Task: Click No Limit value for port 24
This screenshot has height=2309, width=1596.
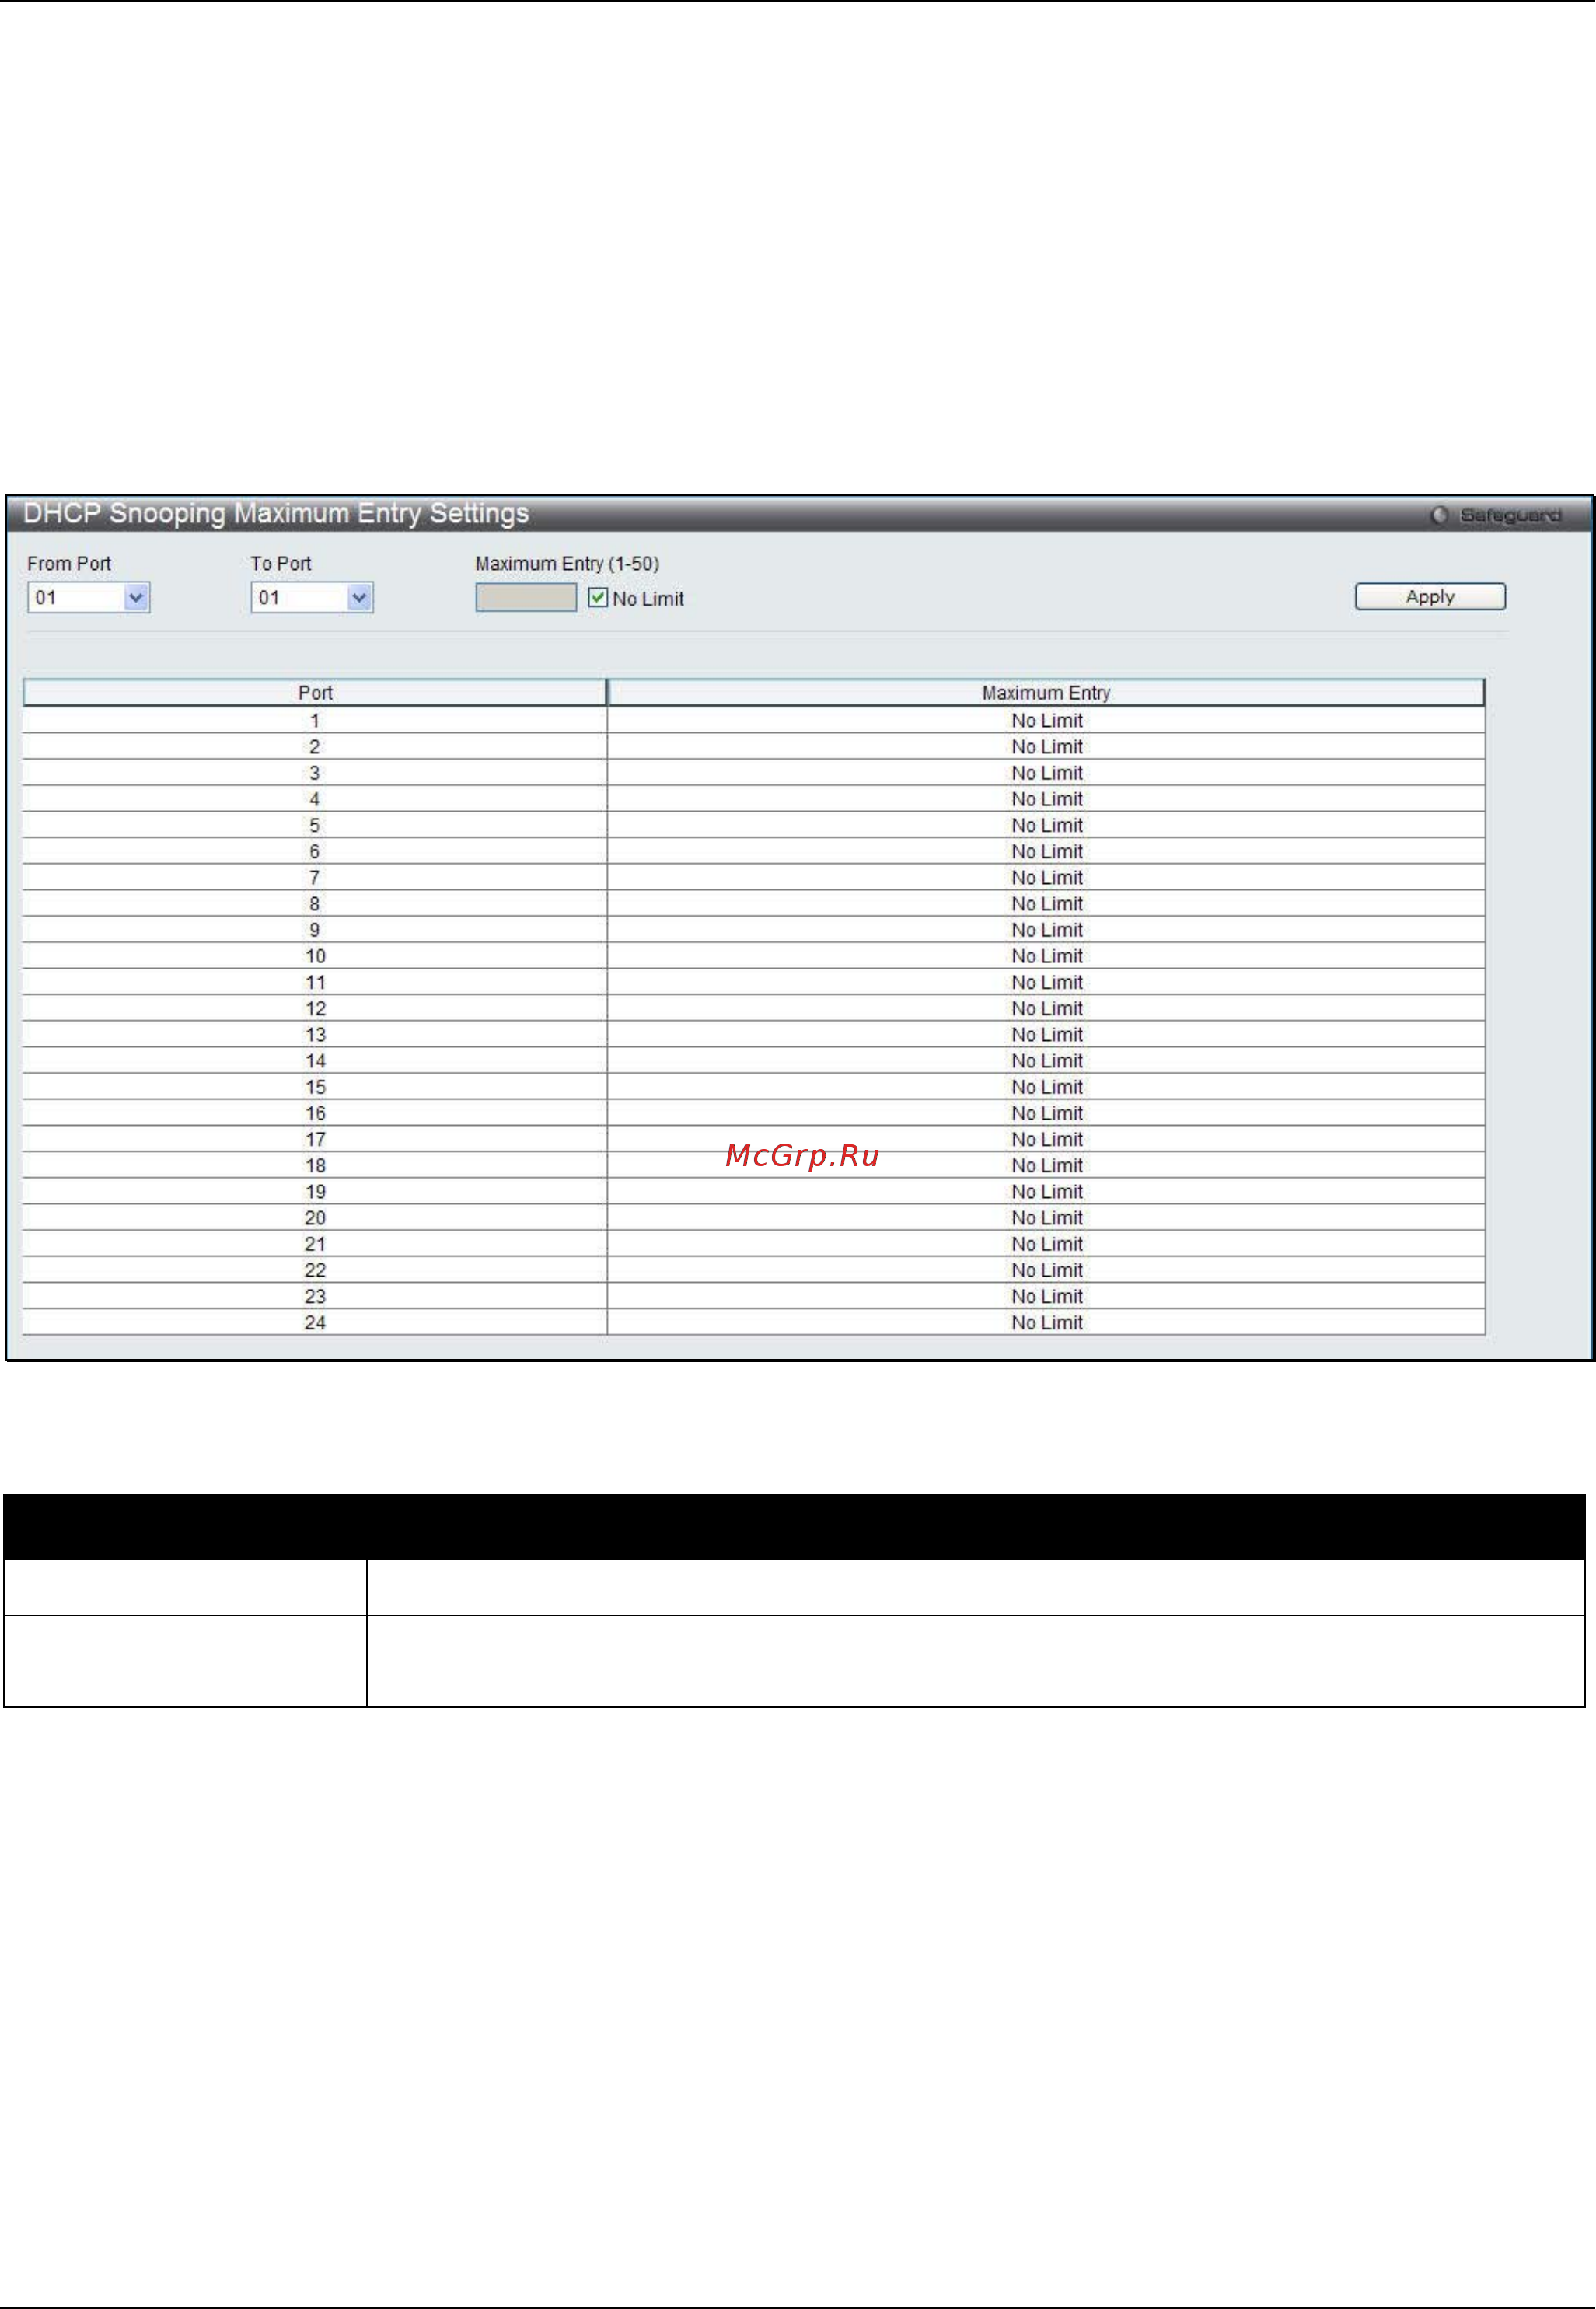Action: click(1047, 1322)
